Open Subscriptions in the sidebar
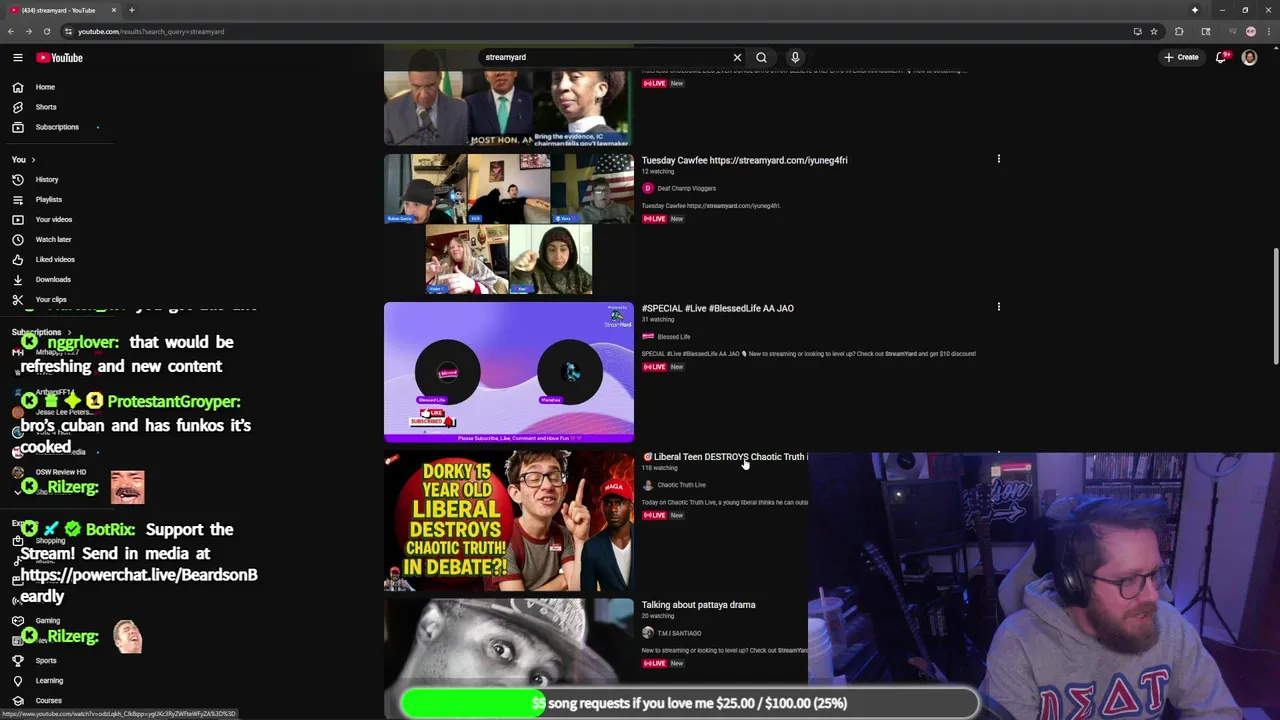The width and height of the screenshot is (1280, 720). (57, 127)
